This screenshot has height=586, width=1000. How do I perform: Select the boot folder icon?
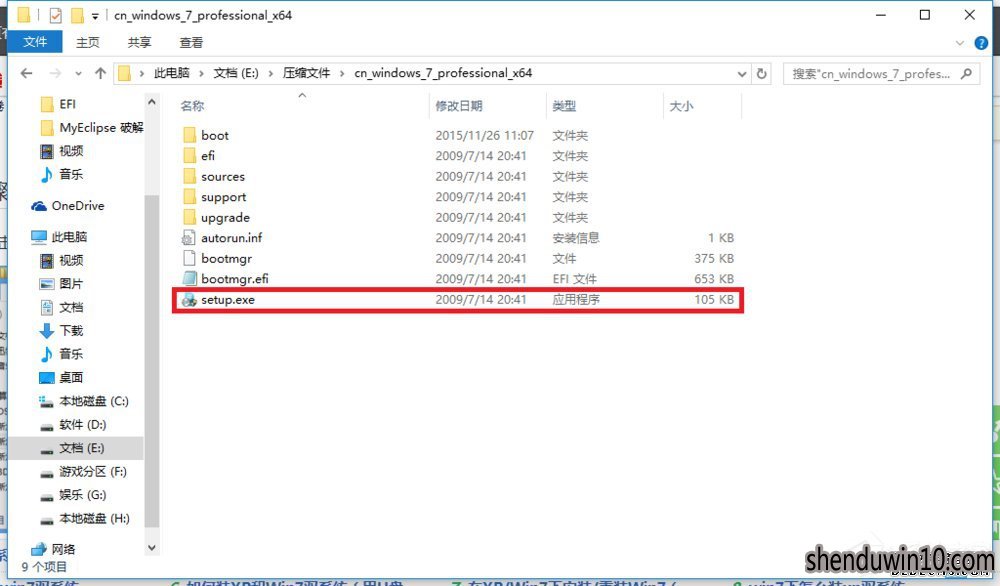(189, 135)
